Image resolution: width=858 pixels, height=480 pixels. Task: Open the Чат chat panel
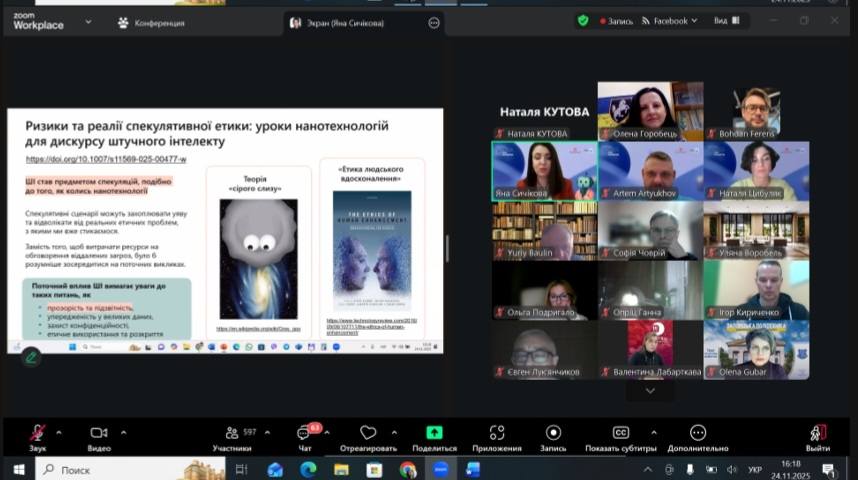tap(304, 433)
